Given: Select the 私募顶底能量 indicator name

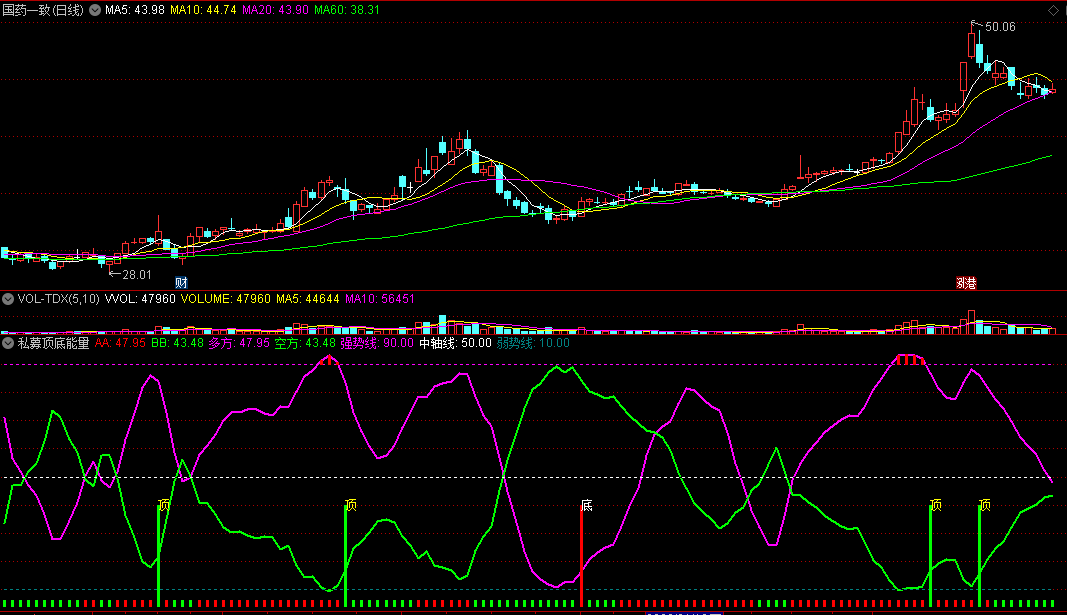Looking at the screenshot, I should [x=54, y=343].
